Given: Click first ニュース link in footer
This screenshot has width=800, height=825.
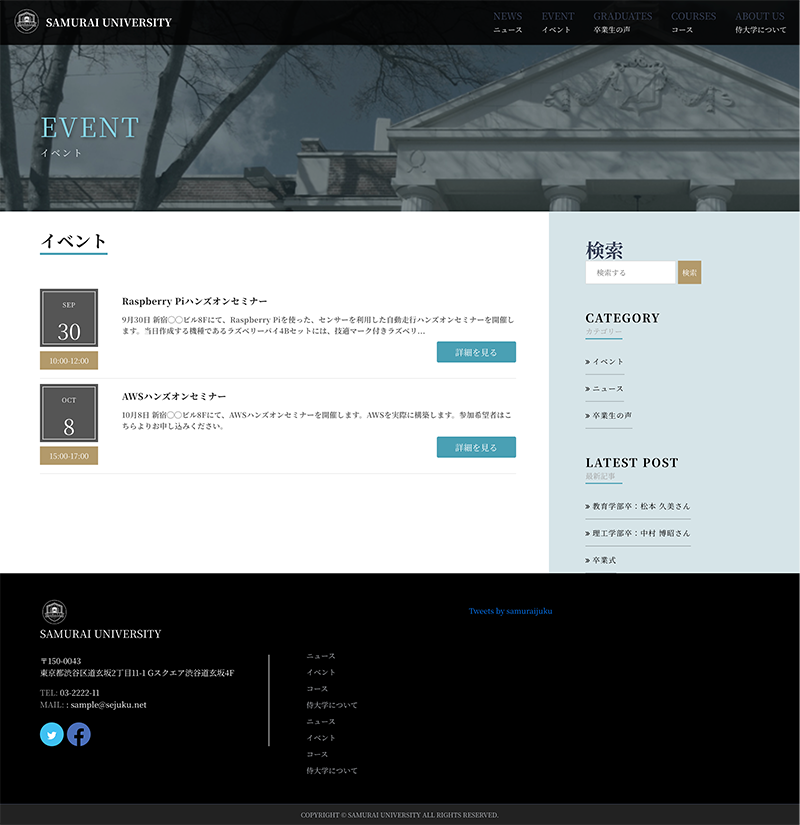Looking at the screenshot, I should (321, 656).
